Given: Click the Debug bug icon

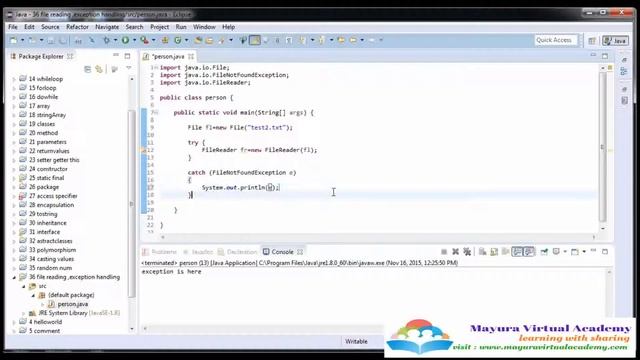Looking at the screenshot, I should coord(107,40).
